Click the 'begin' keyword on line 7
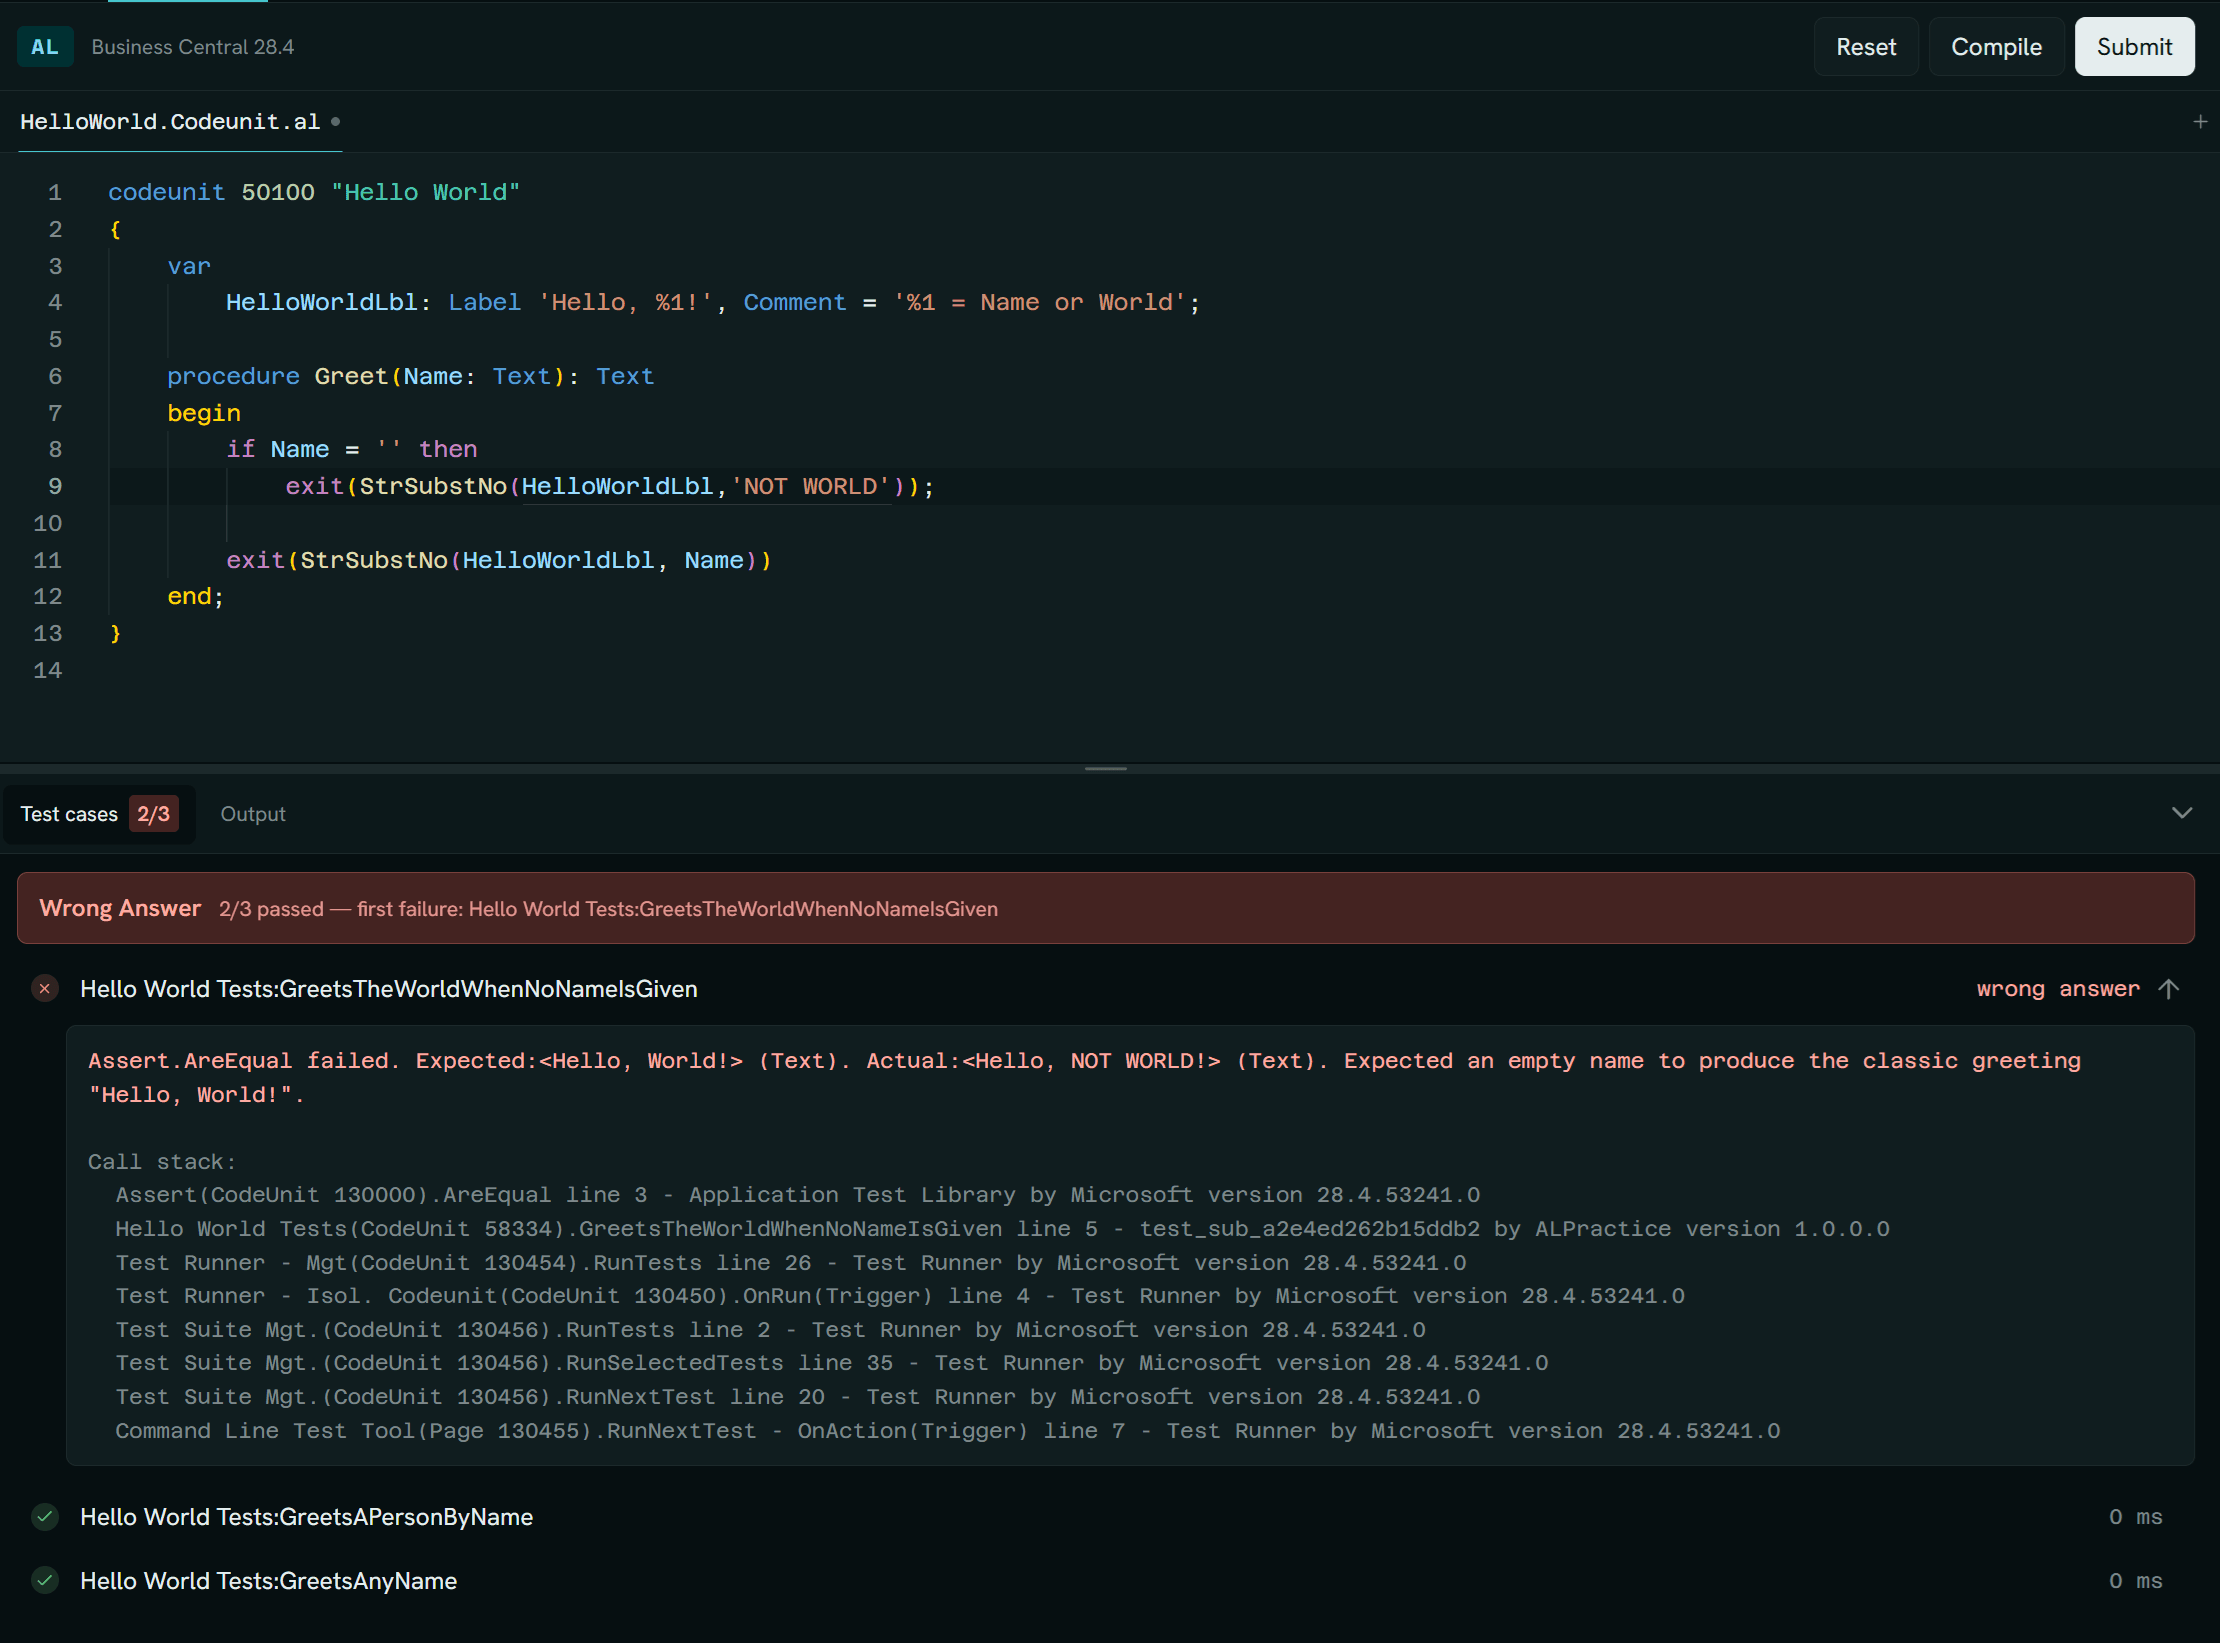Image resolution: width=2220 pixels, height=1643 pixels. tap(204, 414)
